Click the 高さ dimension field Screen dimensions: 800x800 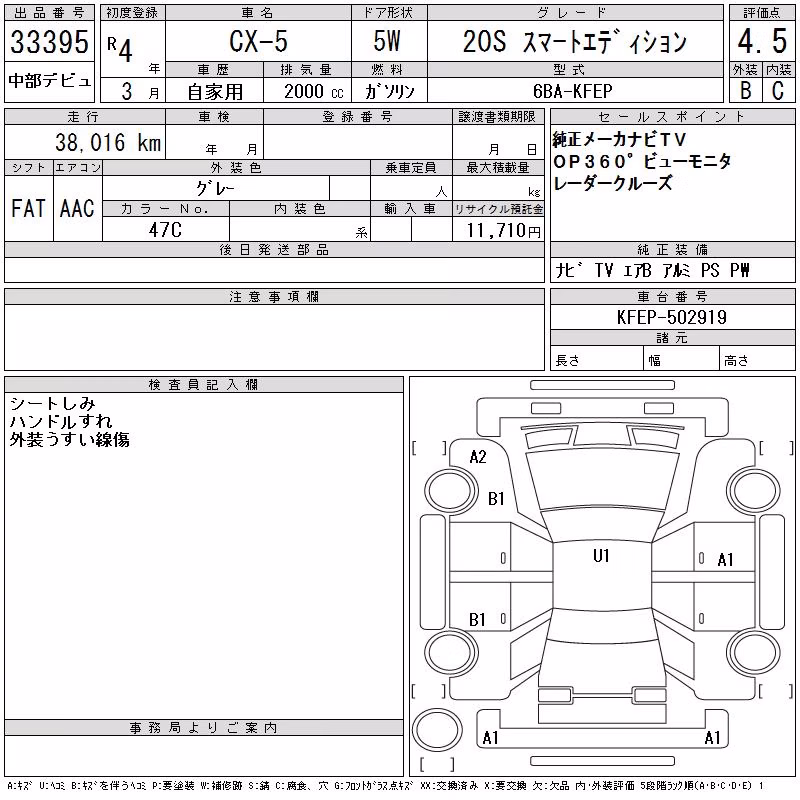[x=757, y=358]
